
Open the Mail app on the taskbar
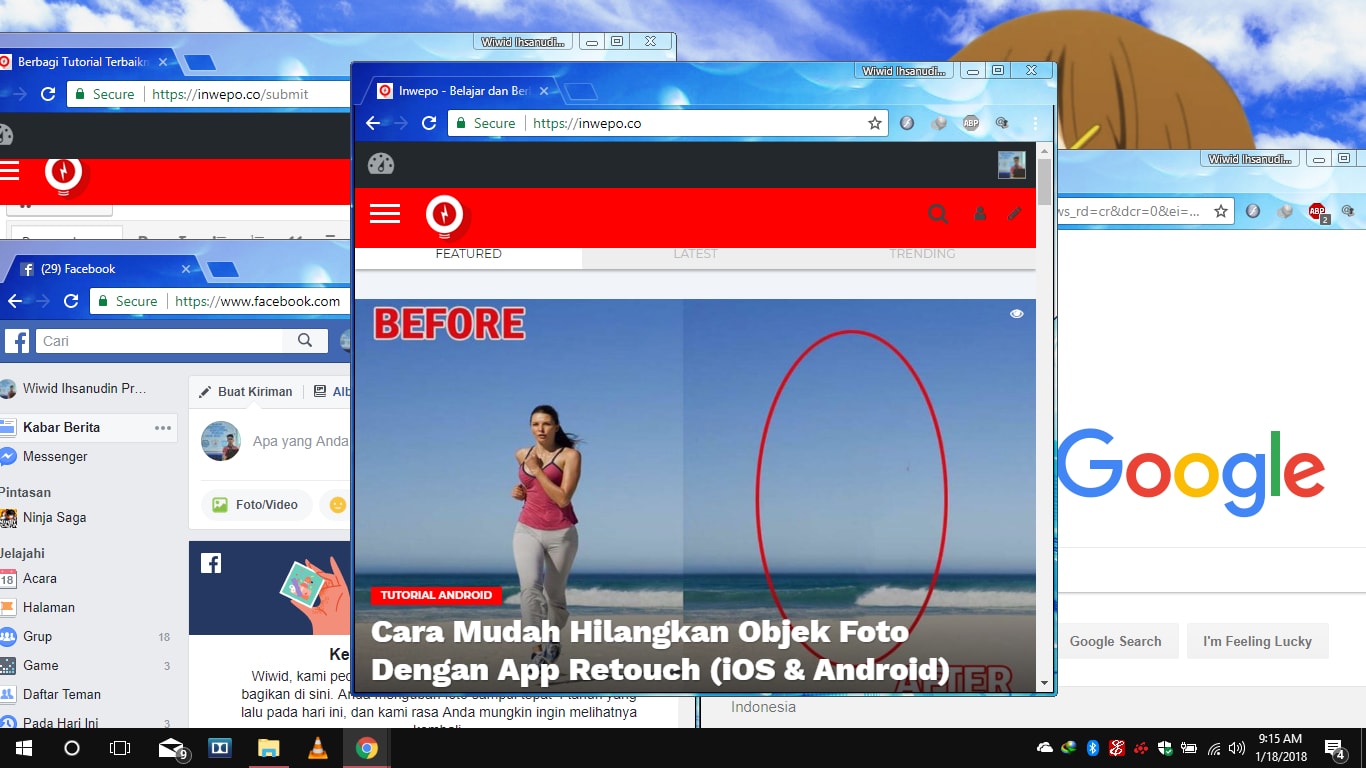[x=172, y=748]
